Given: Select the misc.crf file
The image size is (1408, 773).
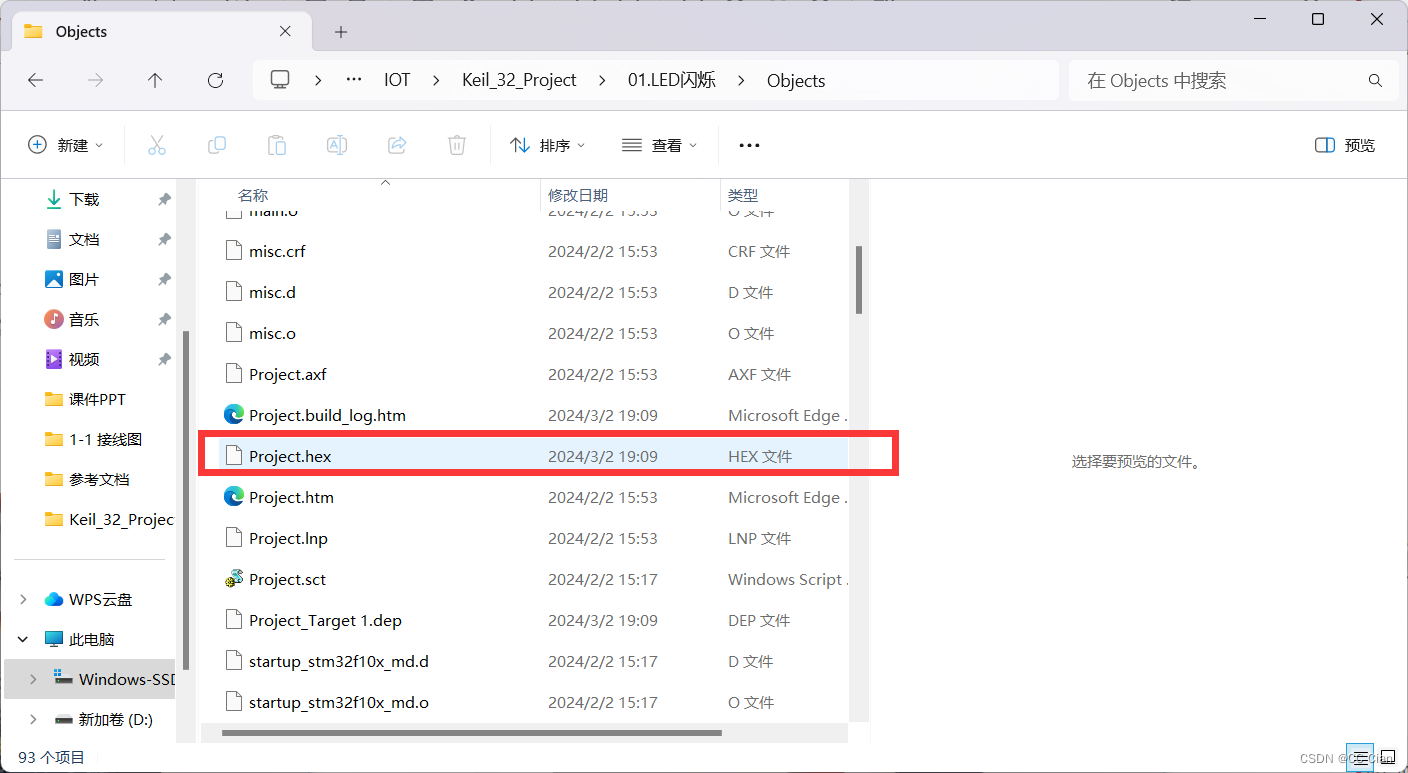Looking at the screenshot, I should [x=534, y=251].
